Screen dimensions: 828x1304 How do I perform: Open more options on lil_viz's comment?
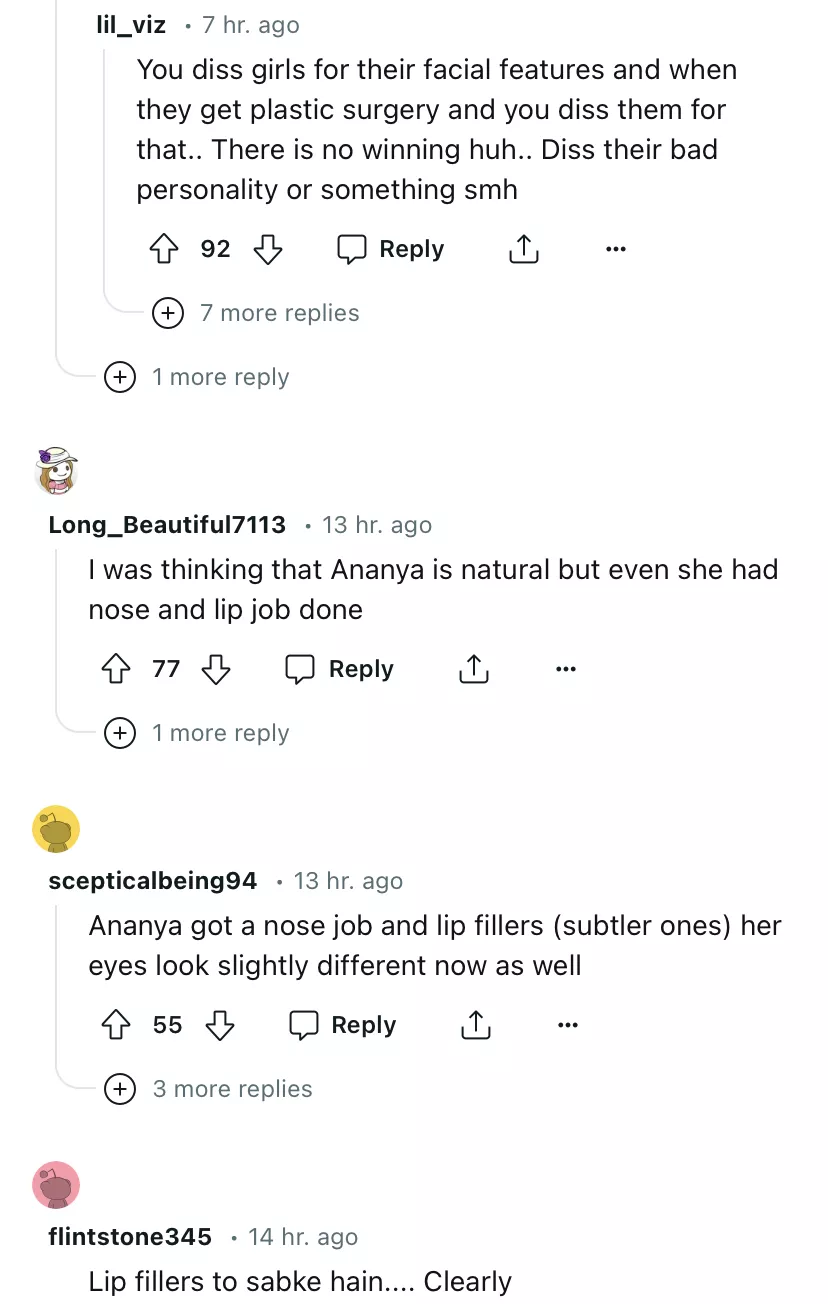point(616,250)
